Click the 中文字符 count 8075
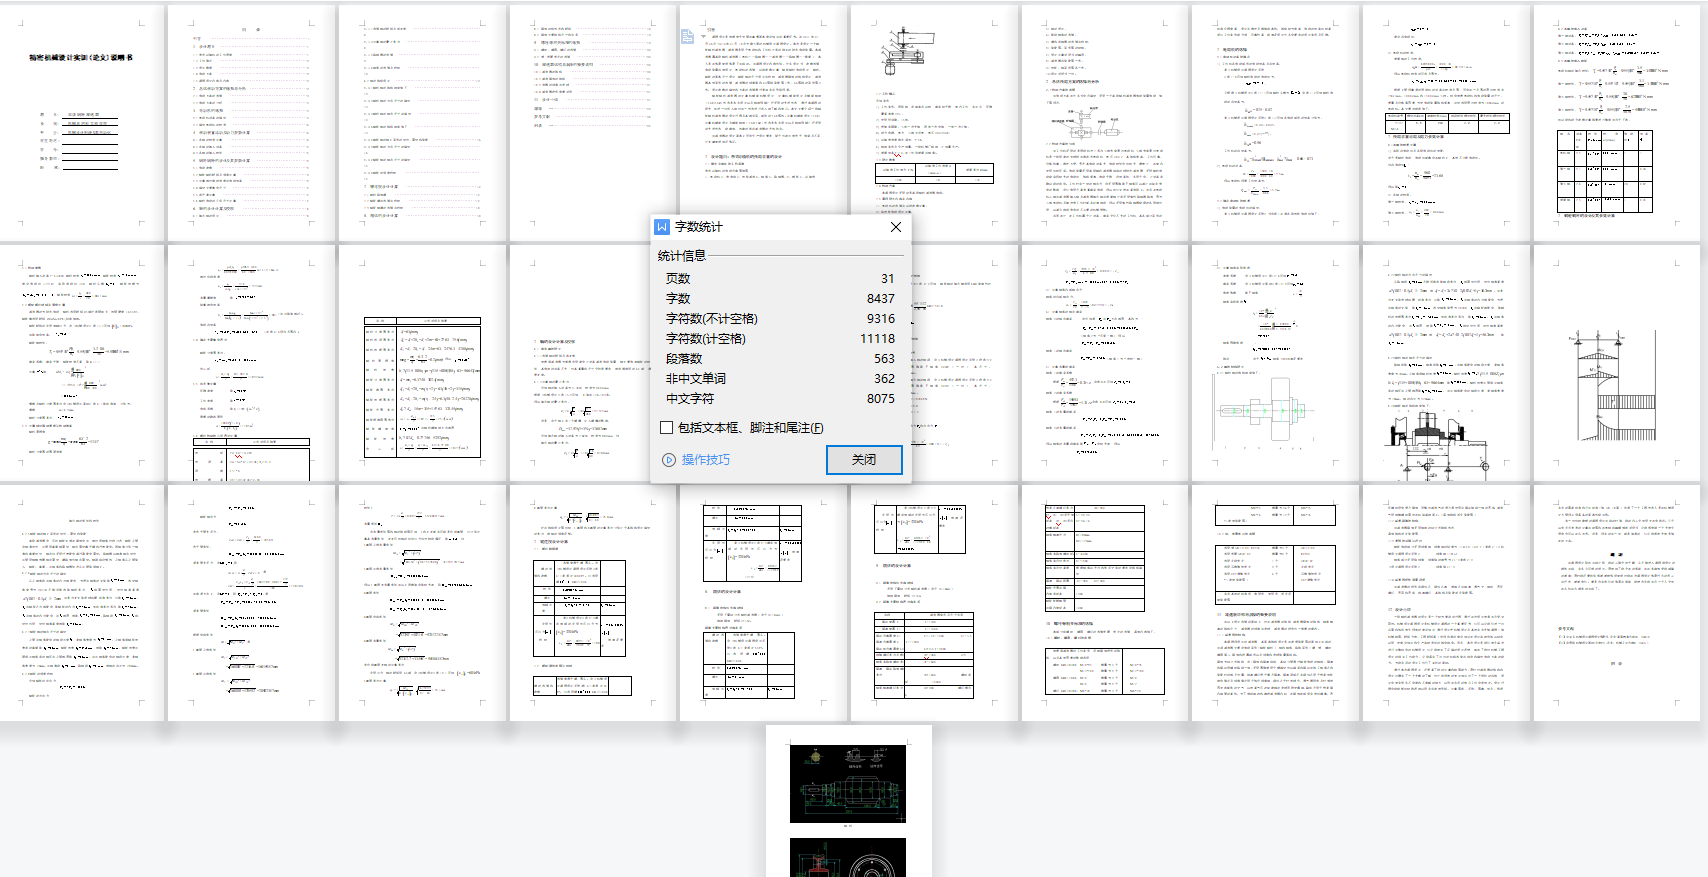 click(880, 399)
